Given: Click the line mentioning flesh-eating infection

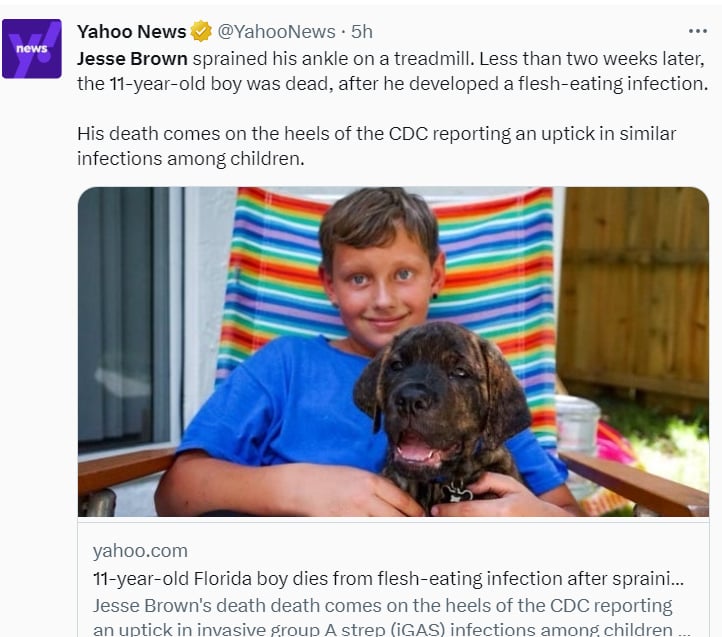Looking at the screenshot, I should pyautogui.click(x=392, y=84).
